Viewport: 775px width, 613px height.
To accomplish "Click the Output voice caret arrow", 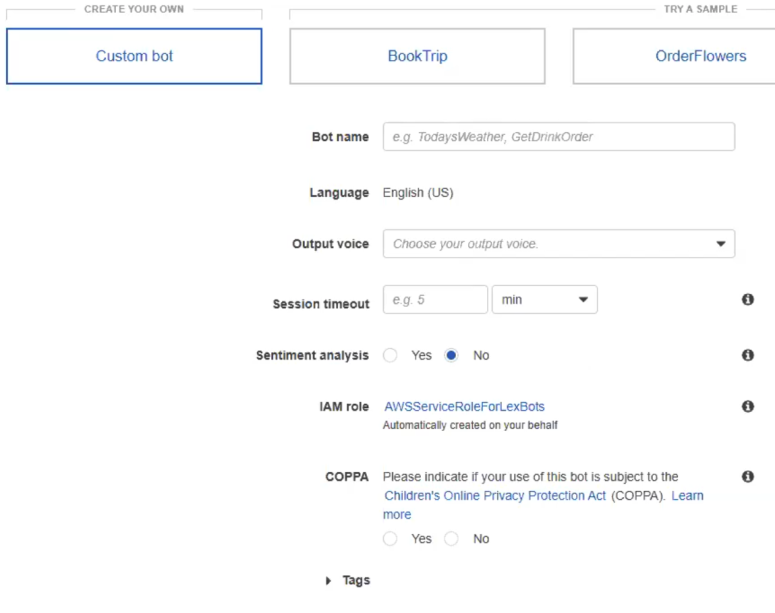I will tap(720, 244).
